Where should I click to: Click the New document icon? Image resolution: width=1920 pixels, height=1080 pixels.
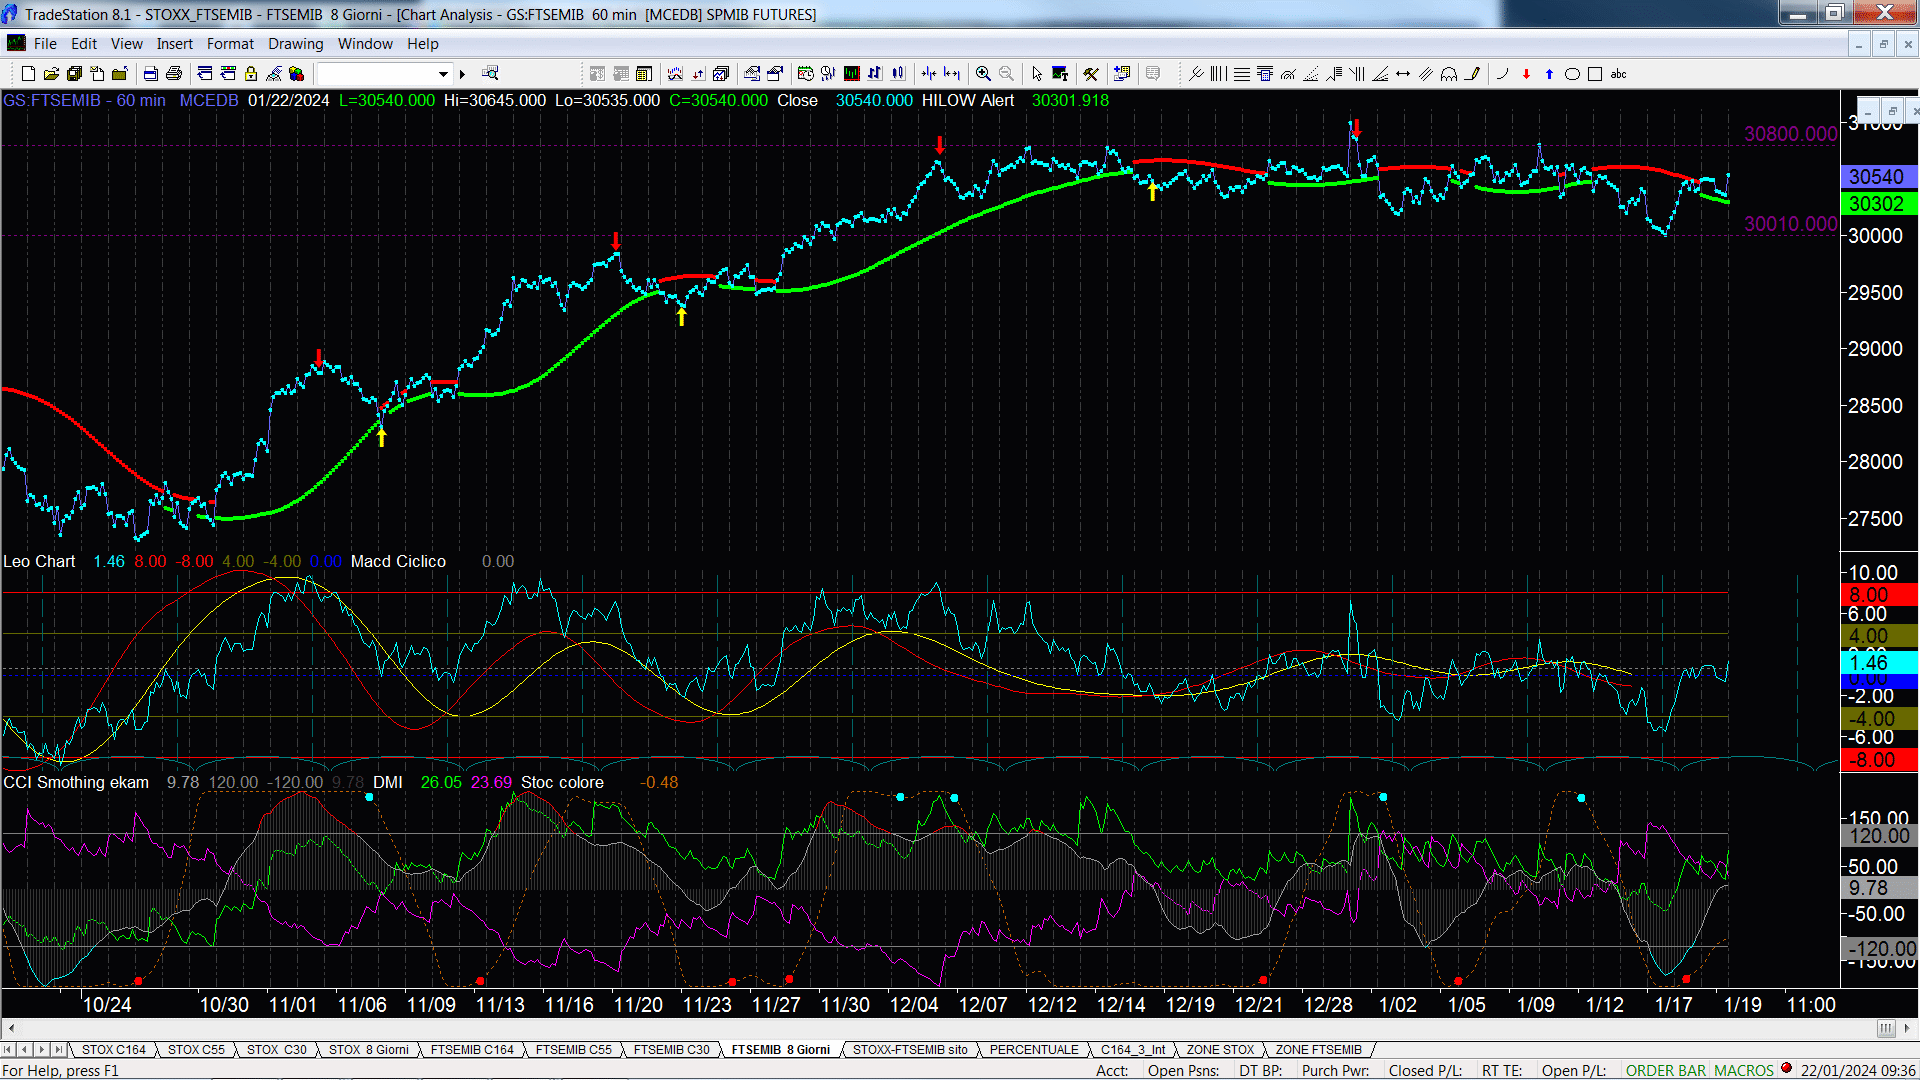click(x=28, y=74)
